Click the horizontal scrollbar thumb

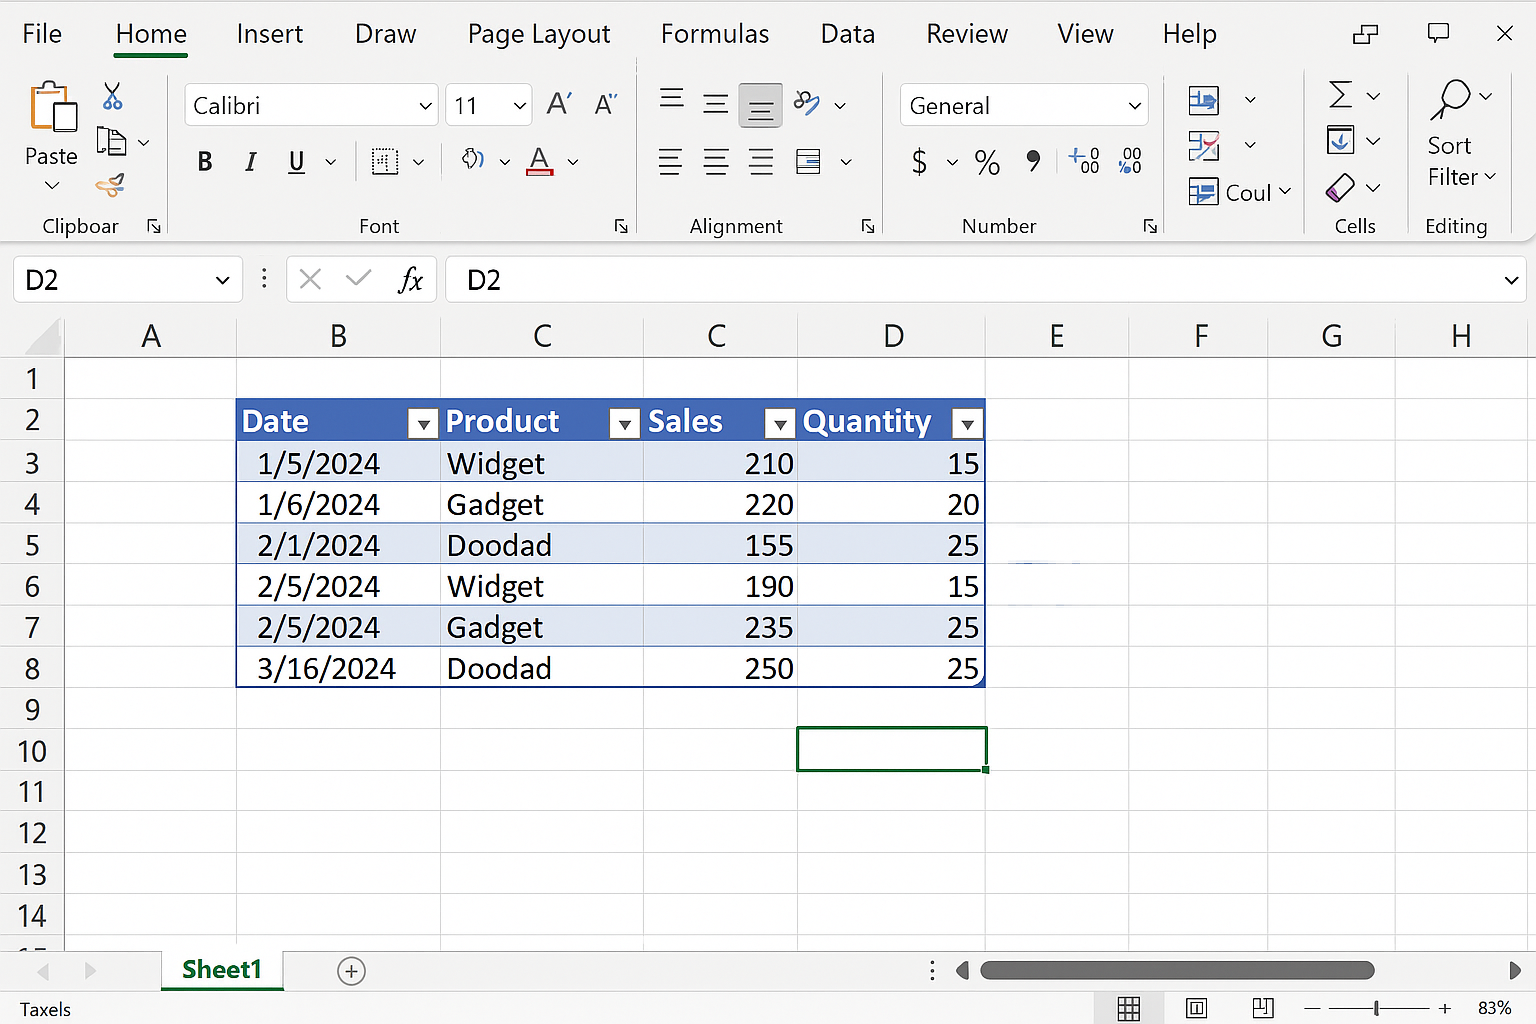pyautogui.click(x=1177, y=970)
